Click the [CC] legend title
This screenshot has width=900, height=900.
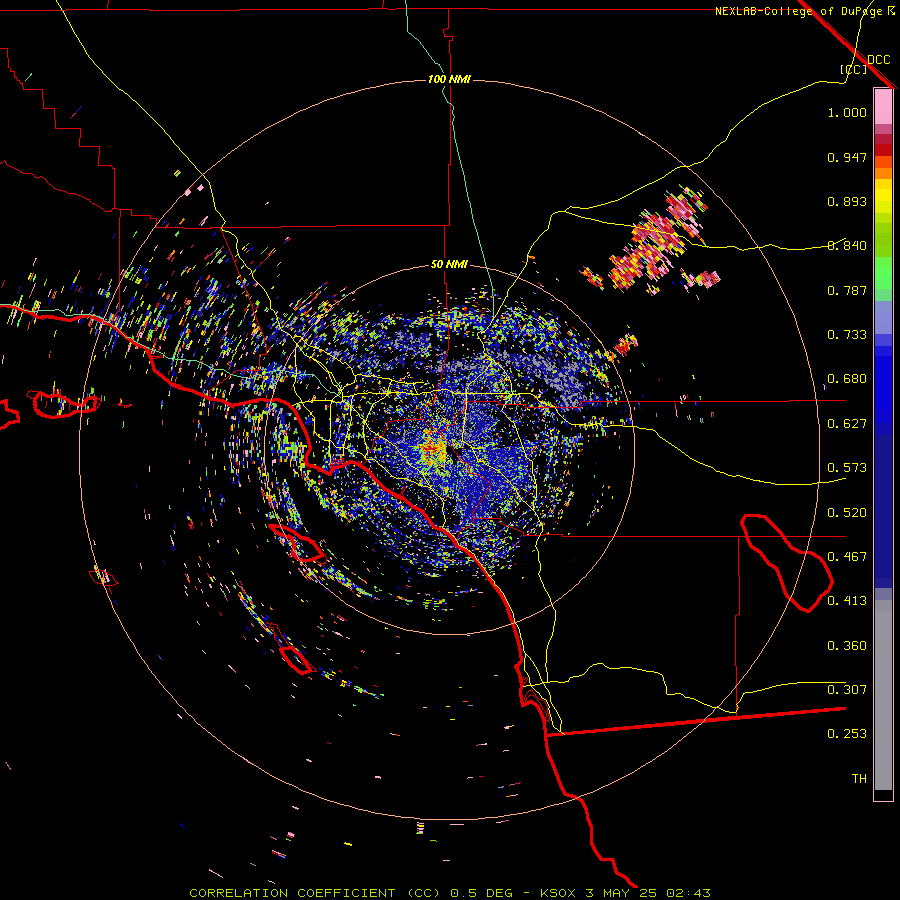click(854, 69)
